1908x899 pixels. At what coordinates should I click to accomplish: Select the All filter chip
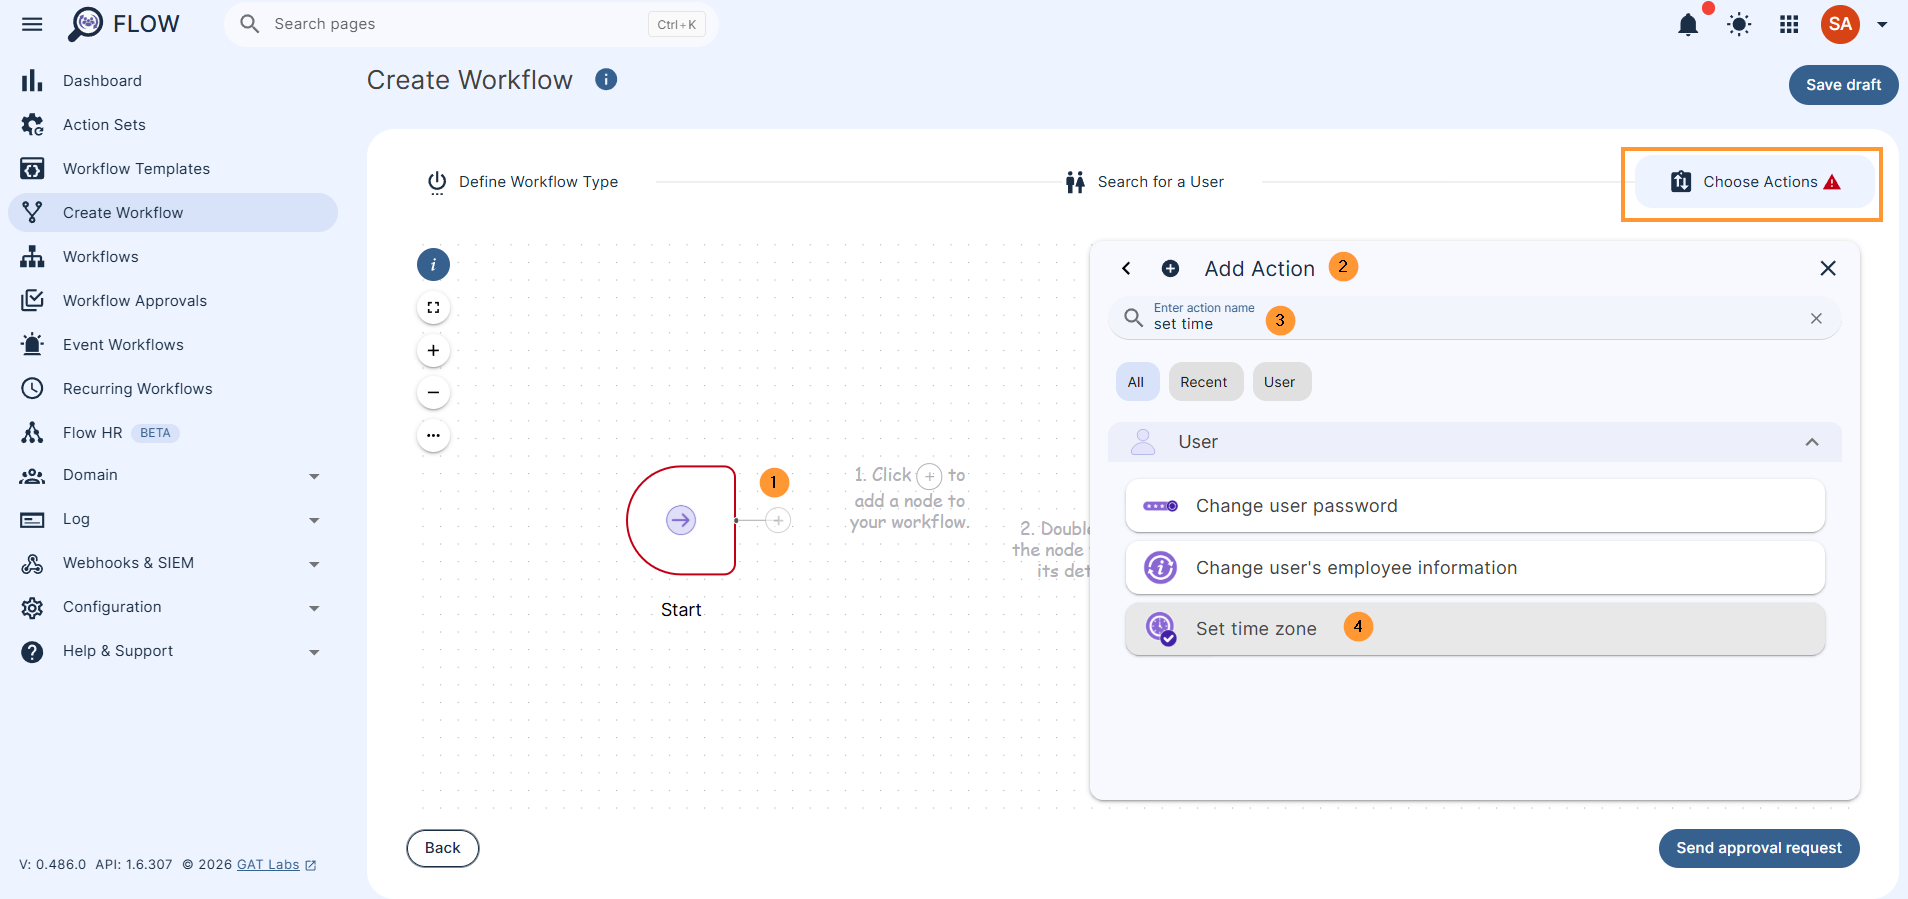coord(1136,382)
